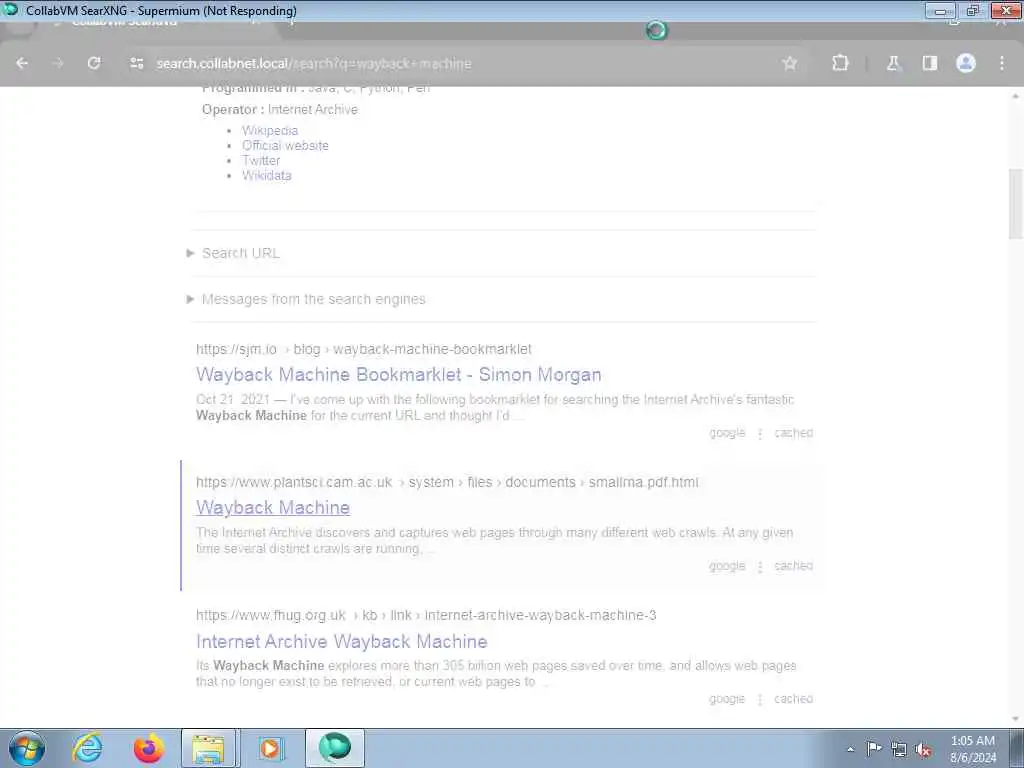Click the Operator : Internet Archive text
The image size is (1024, 768).
(x=280, y=110)
